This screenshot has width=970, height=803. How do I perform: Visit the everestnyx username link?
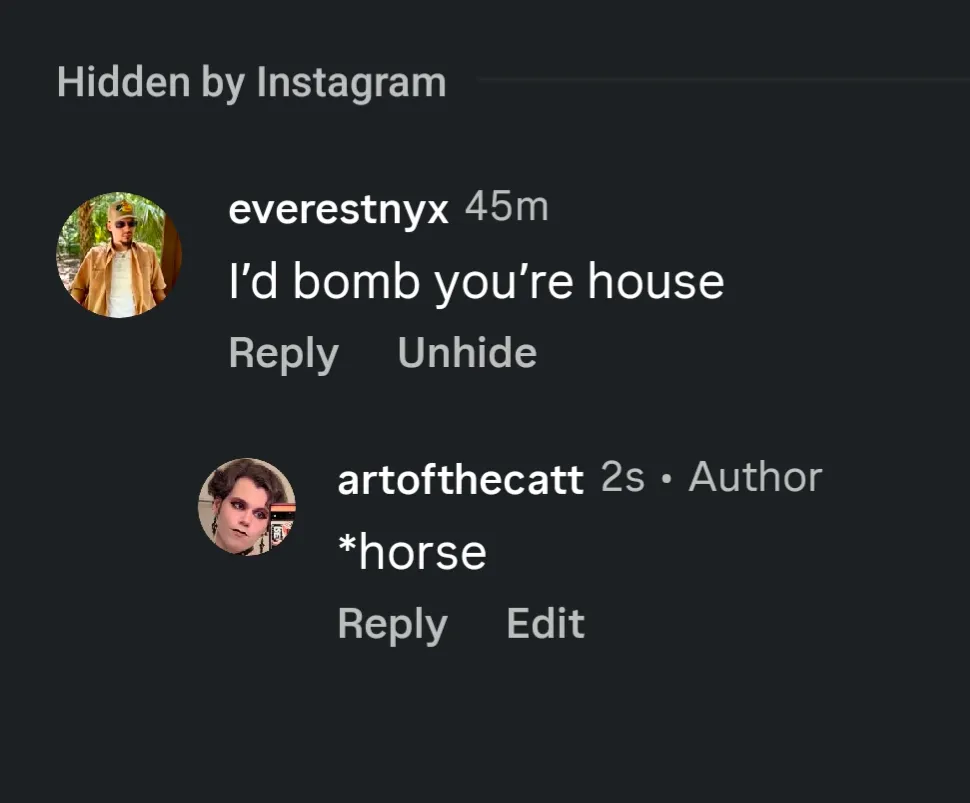click(338, 209)
